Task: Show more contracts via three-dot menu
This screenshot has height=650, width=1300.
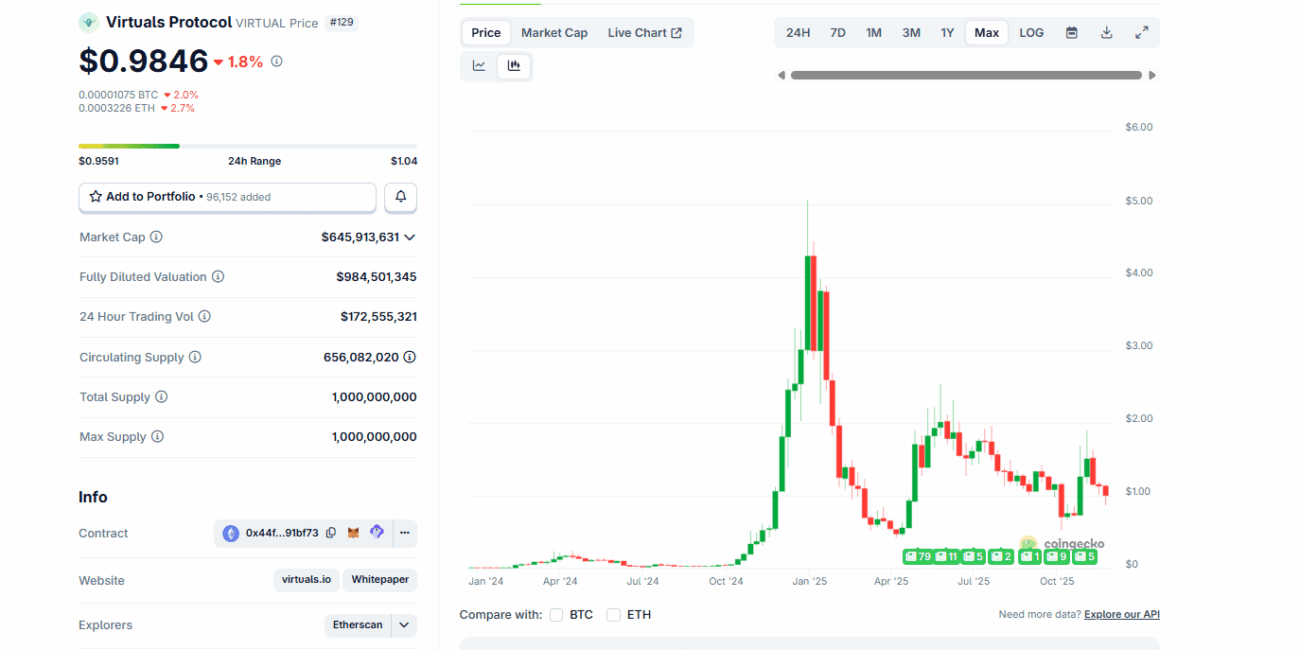Action: pos(404,533)
